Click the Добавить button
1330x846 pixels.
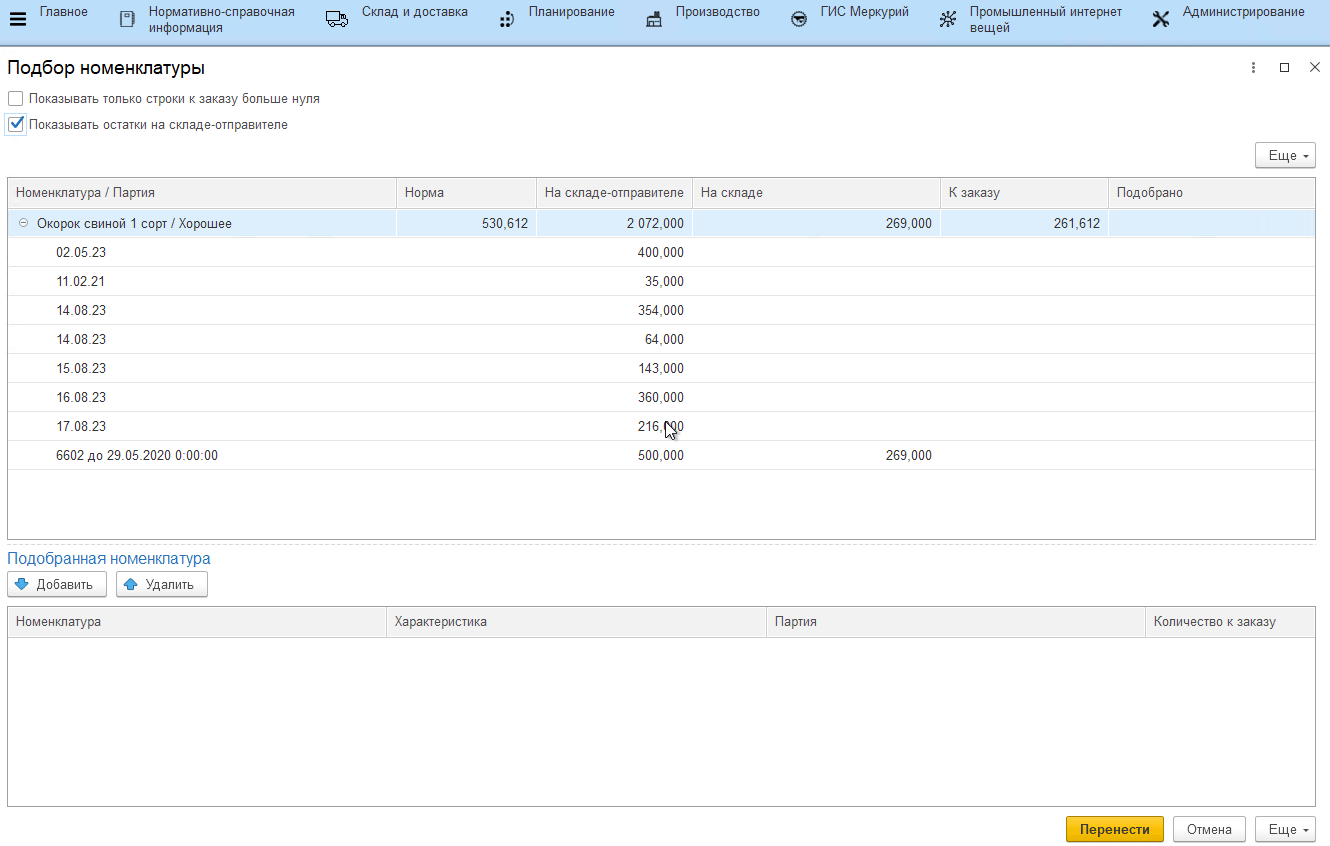click(56, 585)
